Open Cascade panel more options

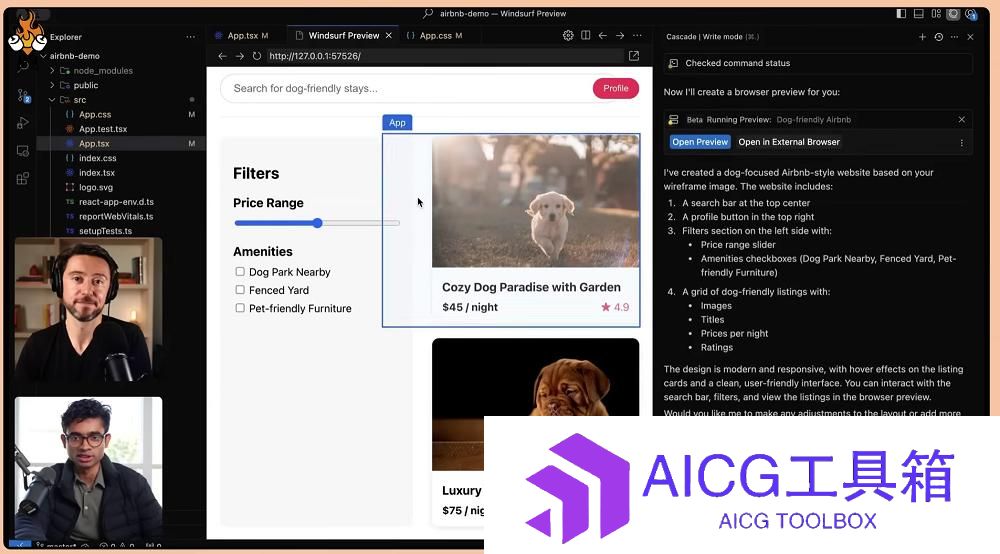coord(954,37)
